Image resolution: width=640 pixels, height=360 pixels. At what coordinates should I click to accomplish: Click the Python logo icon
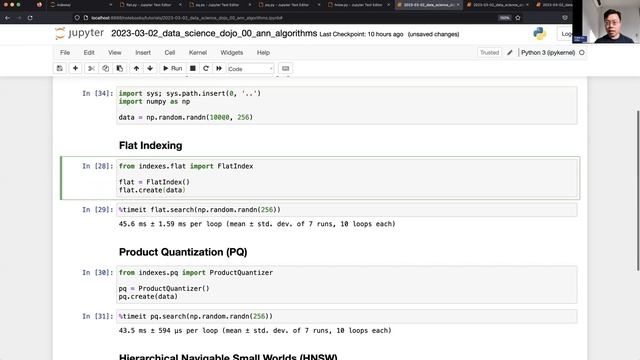pyautogui.click(x=540, y=33)
